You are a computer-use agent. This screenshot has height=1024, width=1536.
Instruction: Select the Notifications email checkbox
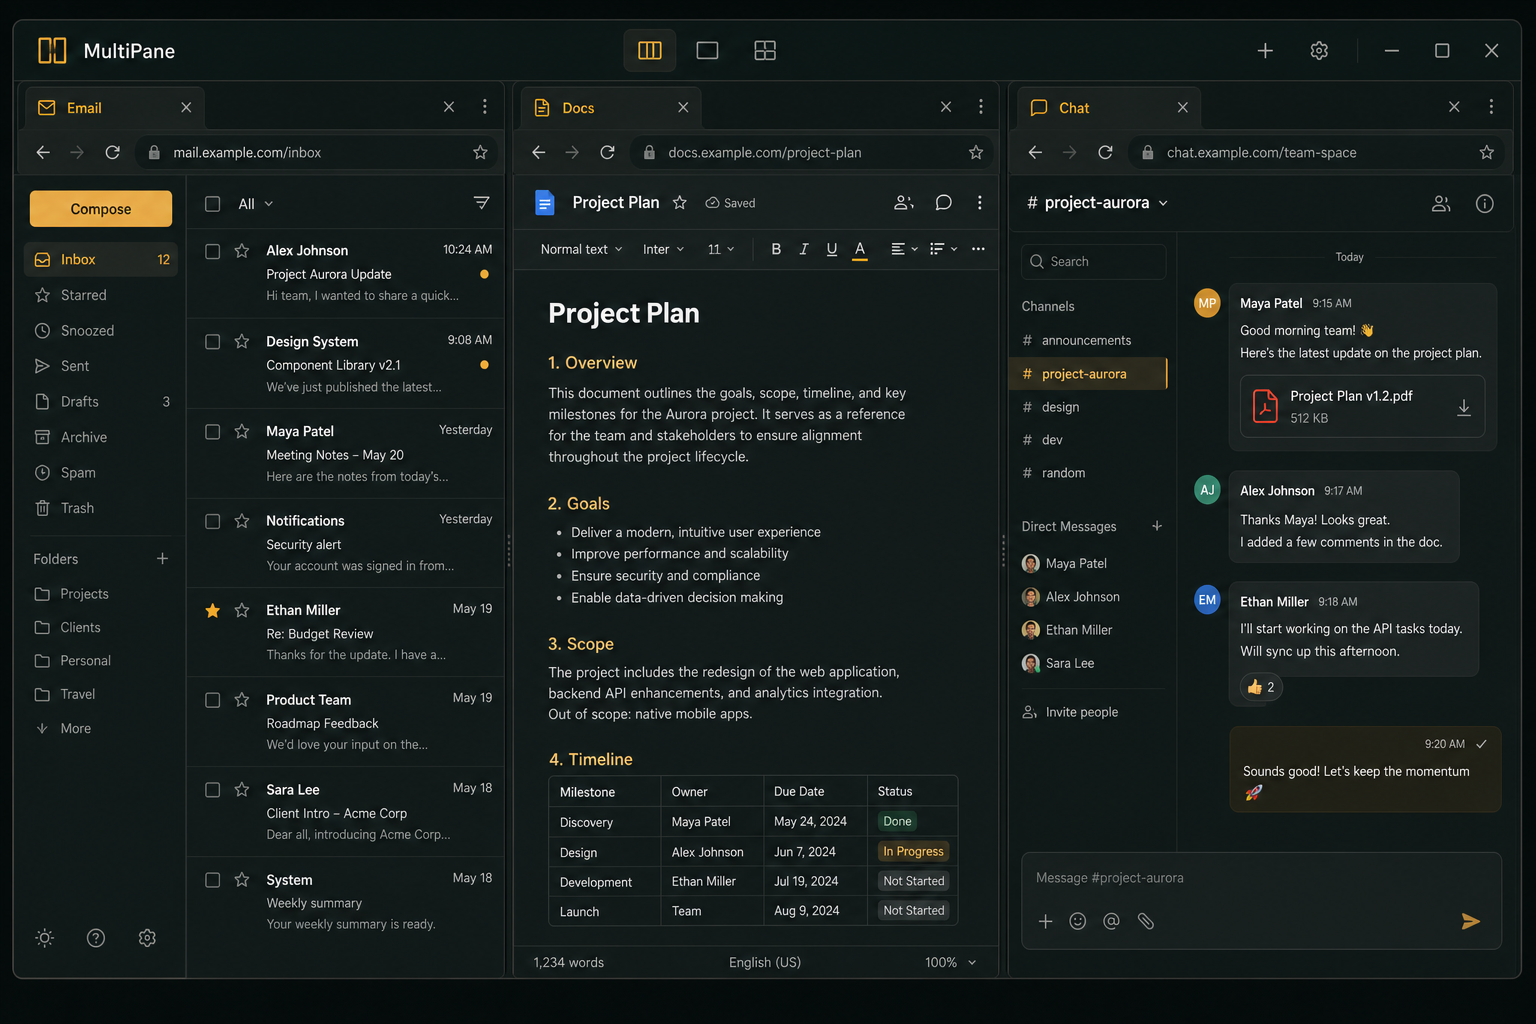[212, 521]
